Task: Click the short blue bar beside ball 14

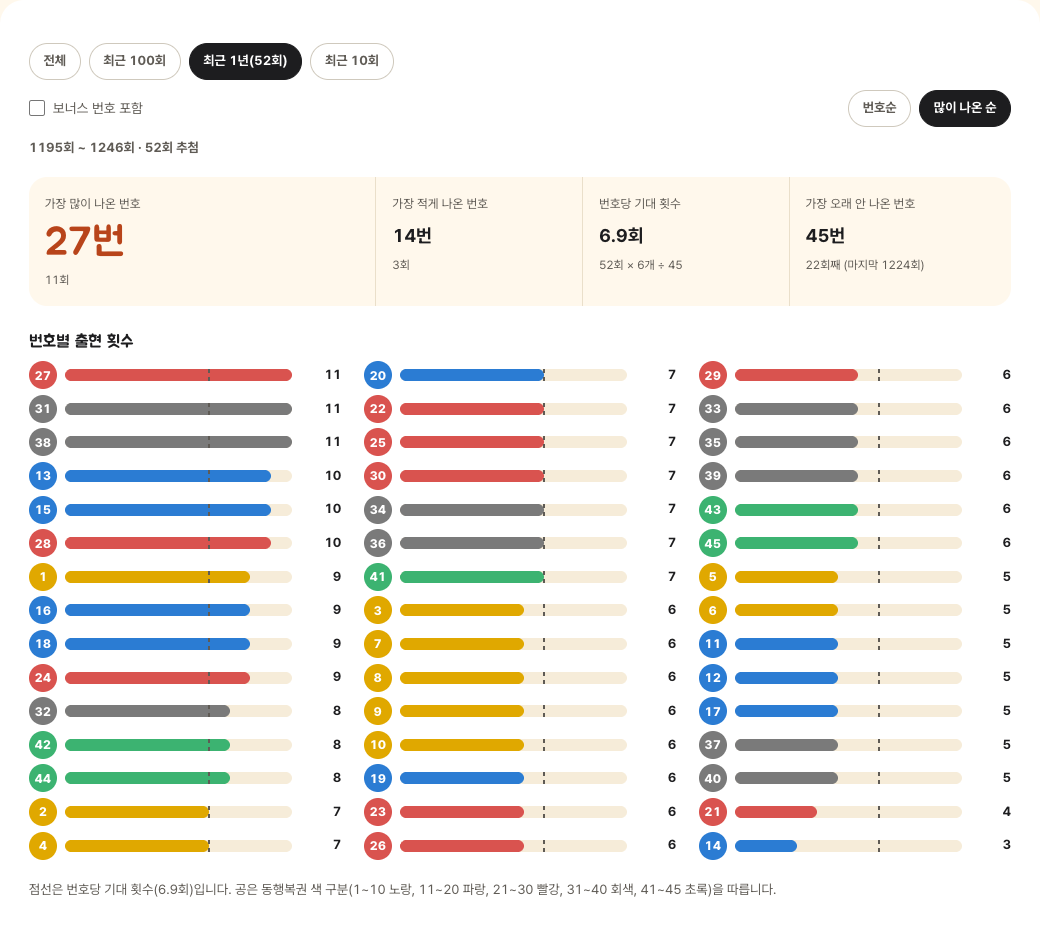Action: point(766,846)
